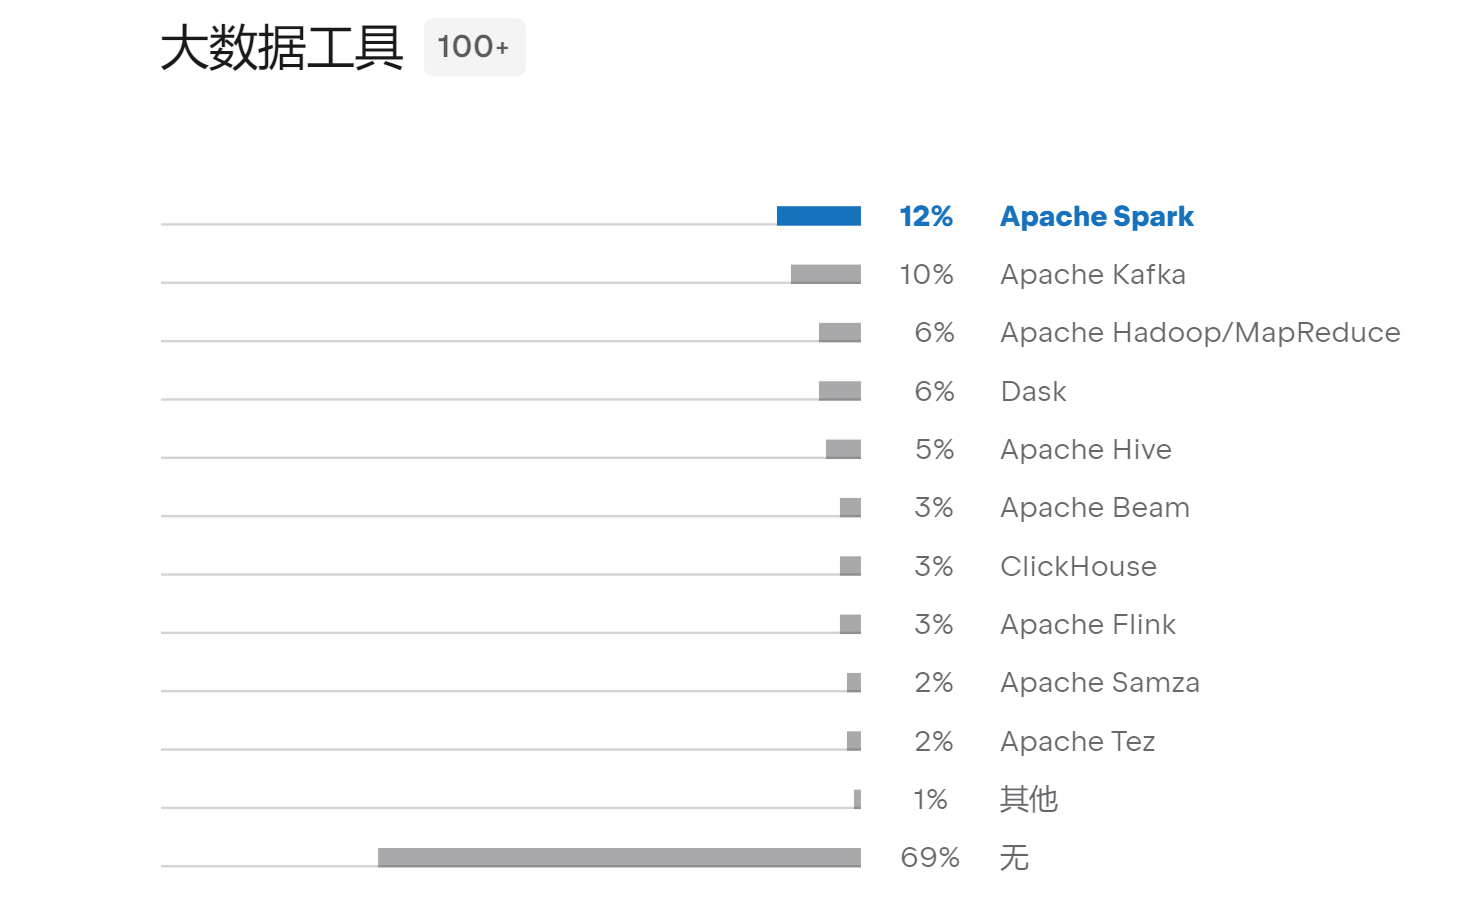Click the Apache Flink label
Viewport: 1462px width, 900px height.
click(1088, 625)
